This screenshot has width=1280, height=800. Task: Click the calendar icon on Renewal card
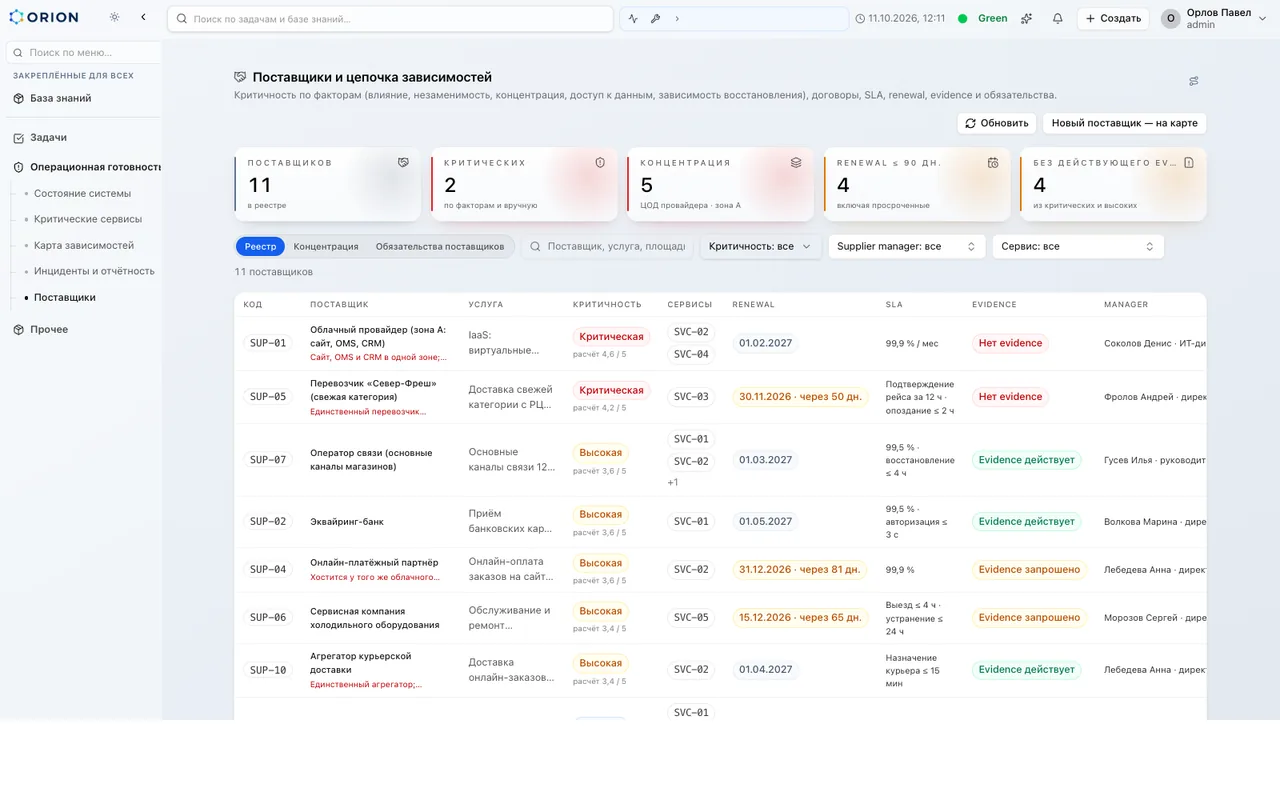point(992,162)
